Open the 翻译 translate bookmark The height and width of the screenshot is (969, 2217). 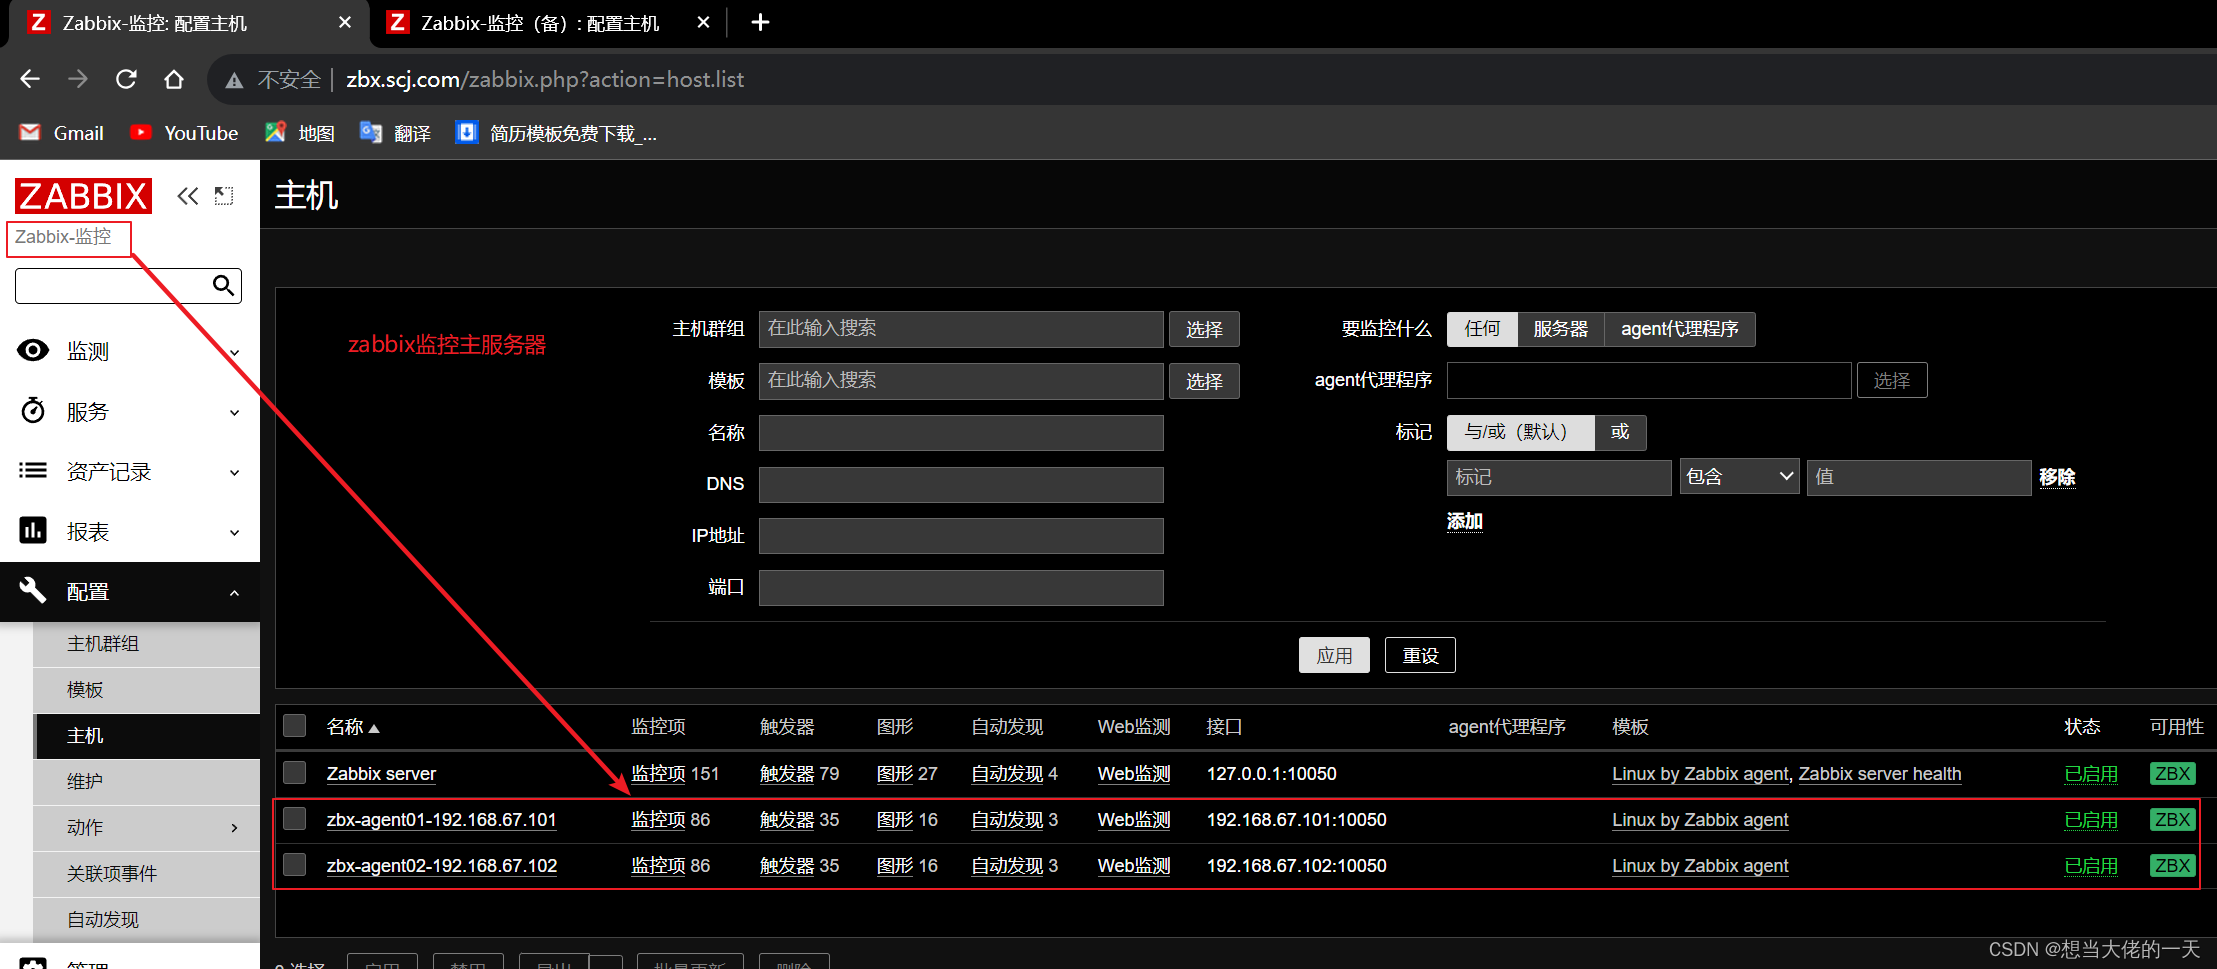(395, 133)
